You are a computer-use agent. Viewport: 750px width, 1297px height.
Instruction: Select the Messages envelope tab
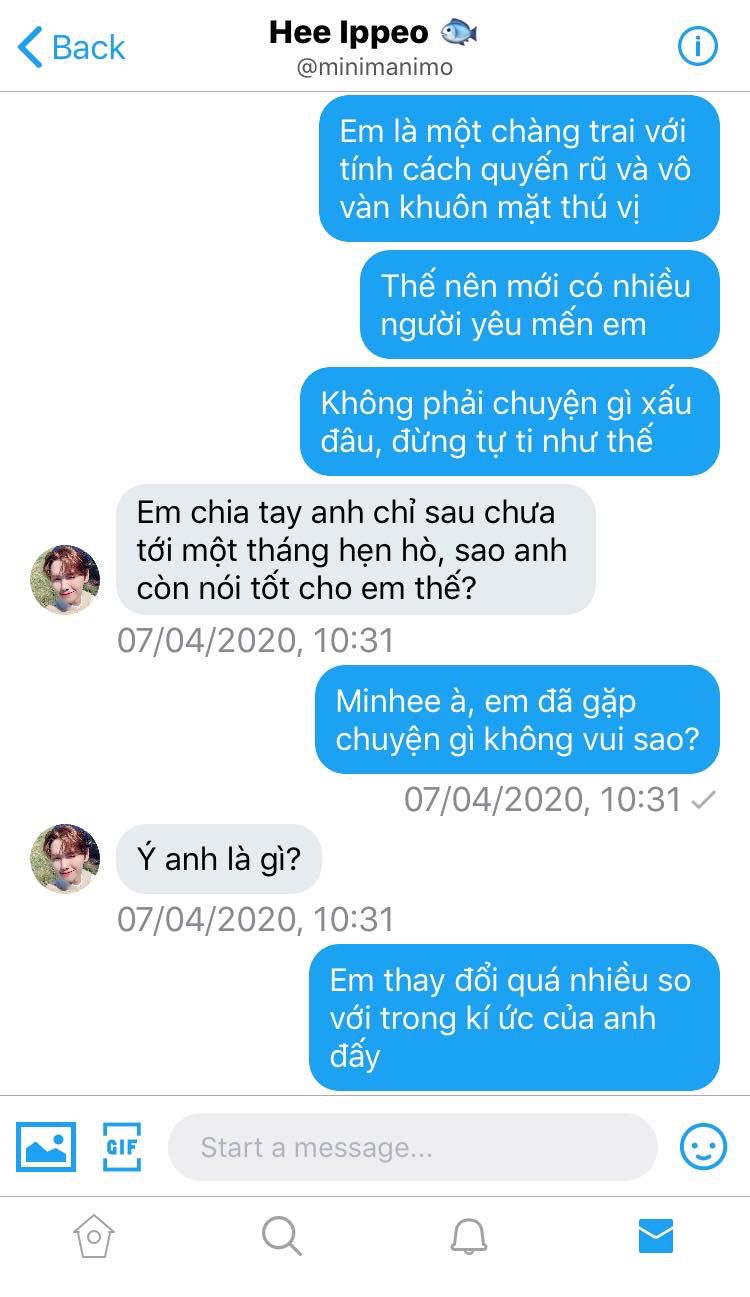coord(656,1236)
